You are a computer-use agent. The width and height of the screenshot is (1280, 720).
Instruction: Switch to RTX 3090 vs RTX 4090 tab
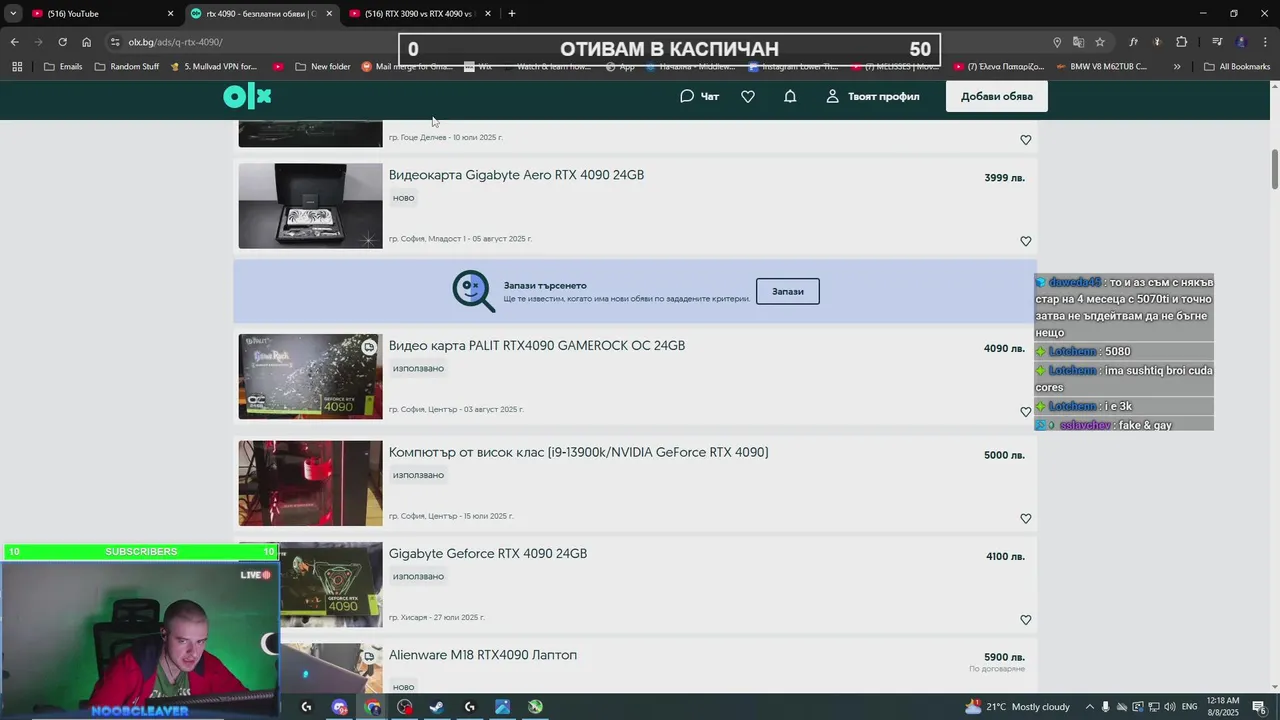[418, 13]
